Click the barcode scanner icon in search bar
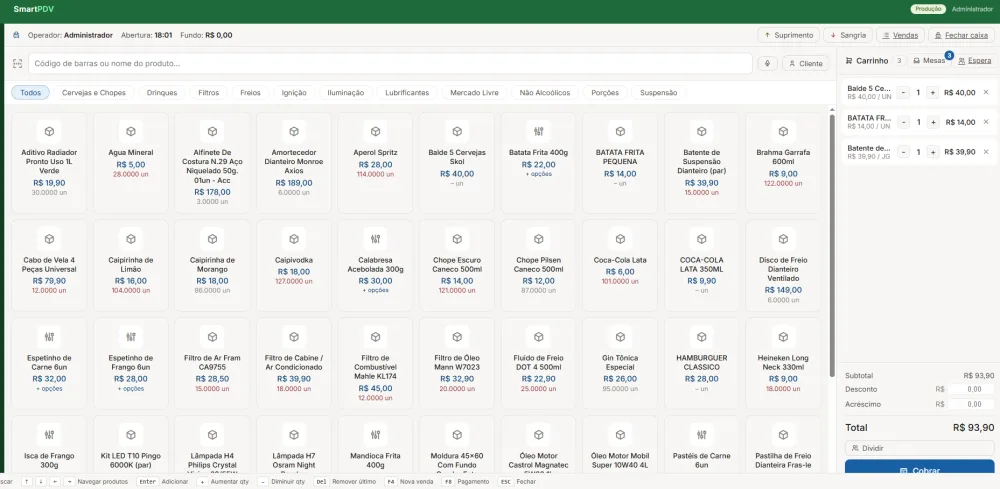1000x489 pixels. tap(17, 64)
